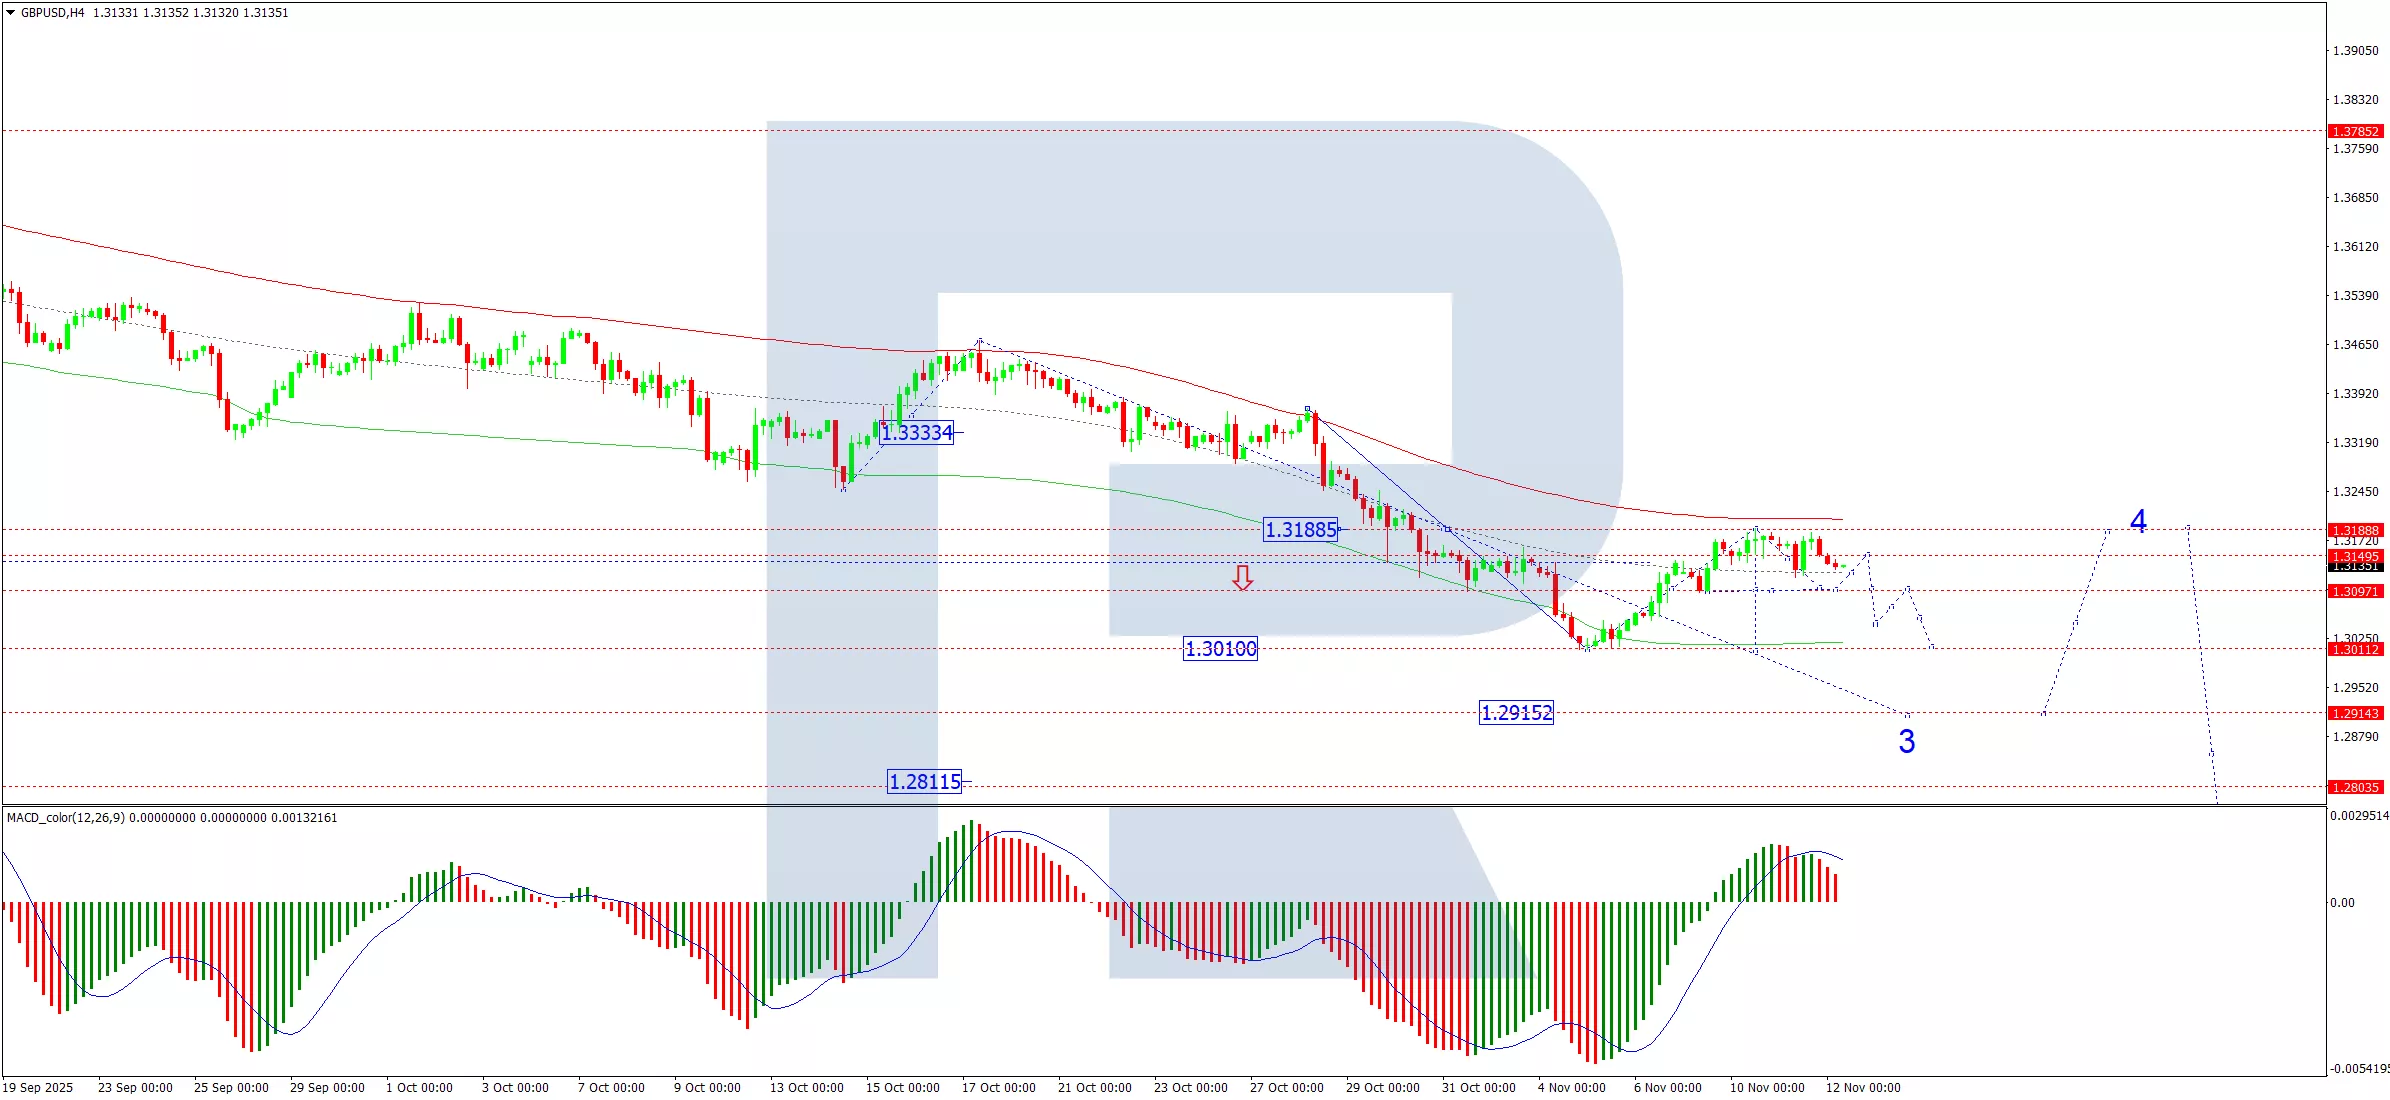Click the blue wave number 4

point(2138,521)
